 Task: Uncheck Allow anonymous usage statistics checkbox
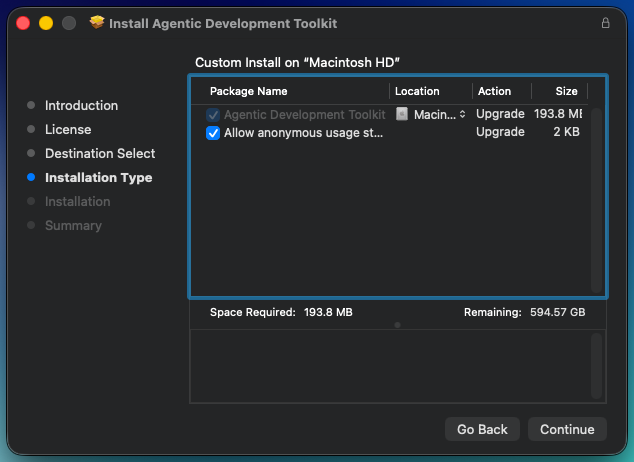(213, 133)
